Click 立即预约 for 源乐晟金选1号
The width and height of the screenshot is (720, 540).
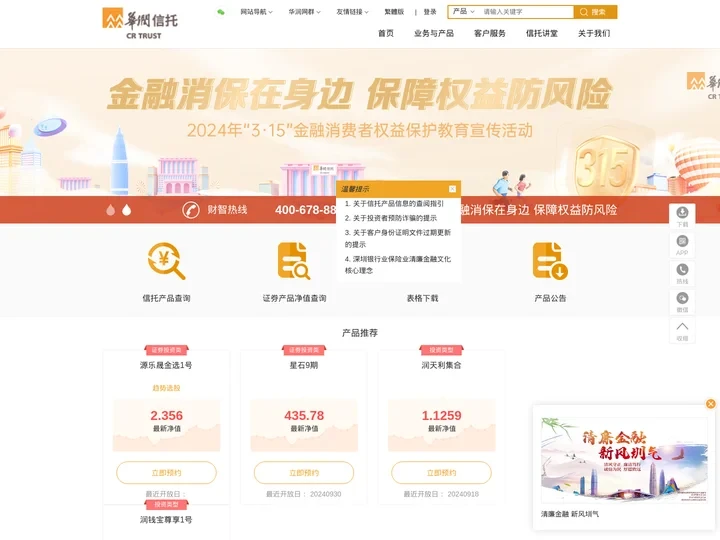166,472
